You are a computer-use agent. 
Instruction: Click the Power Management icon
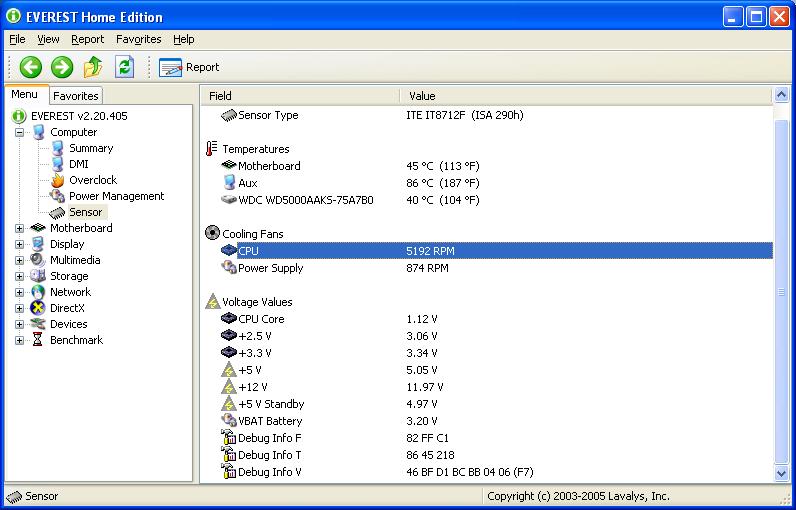[x=57, y=196]
